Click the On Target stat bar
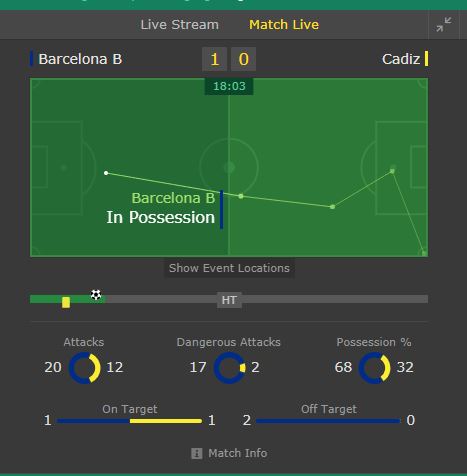467x476 pixels. 130,421
